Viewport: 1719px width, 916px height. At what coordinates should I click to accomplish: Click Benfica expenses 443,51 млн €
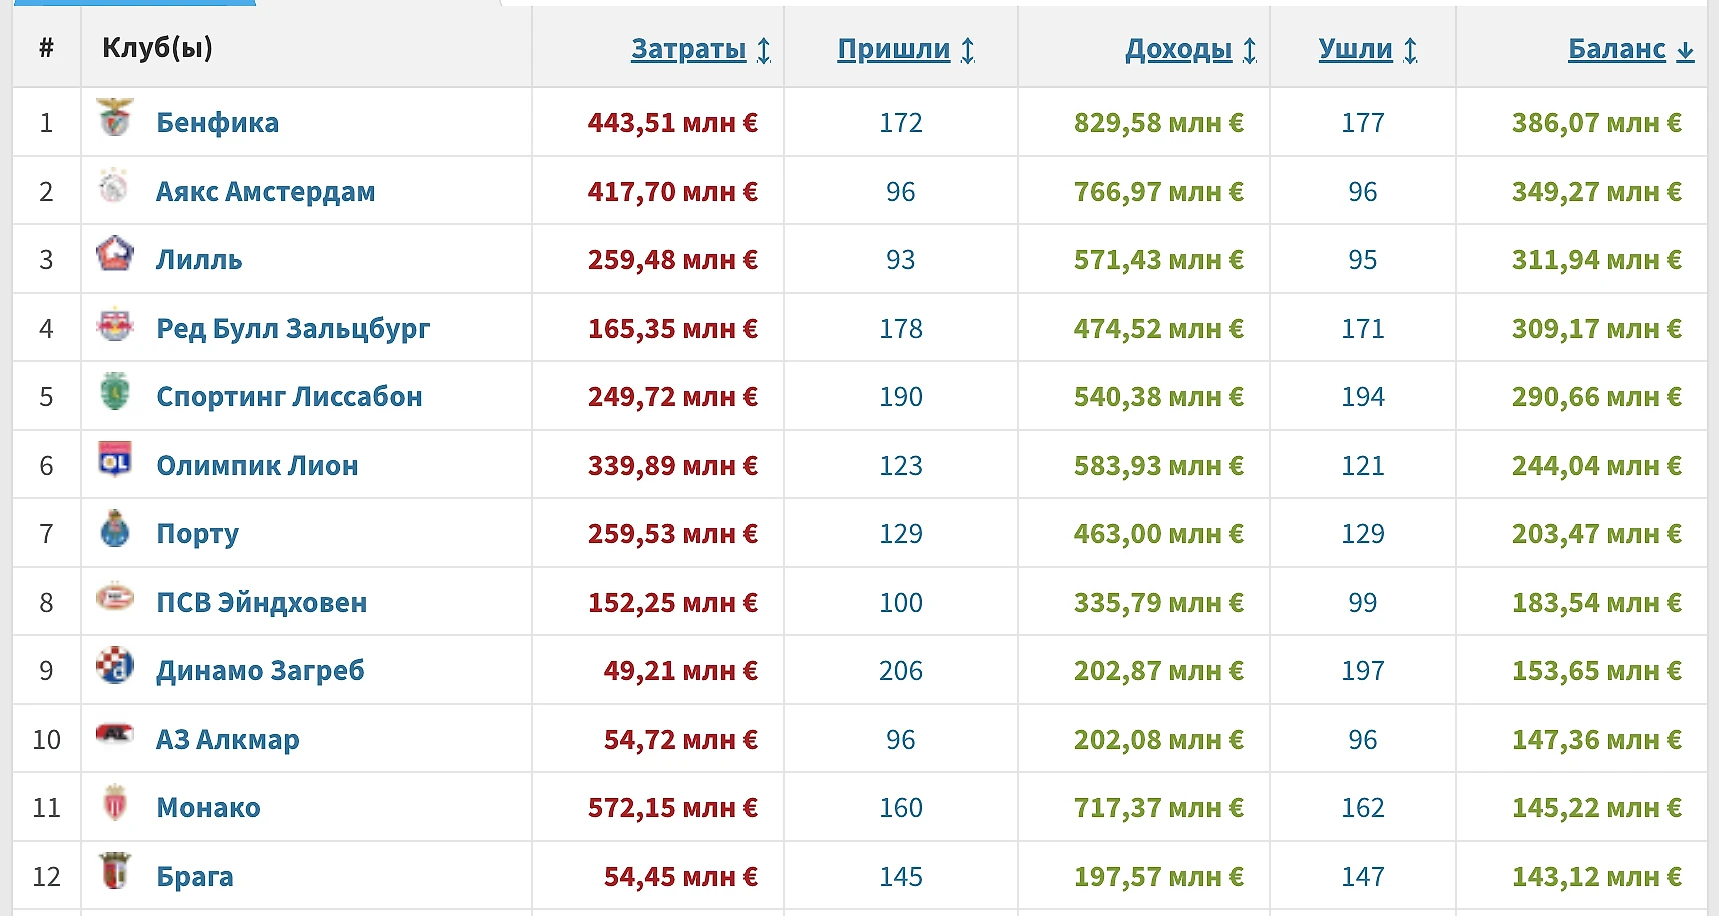click(x=673, y=122)
